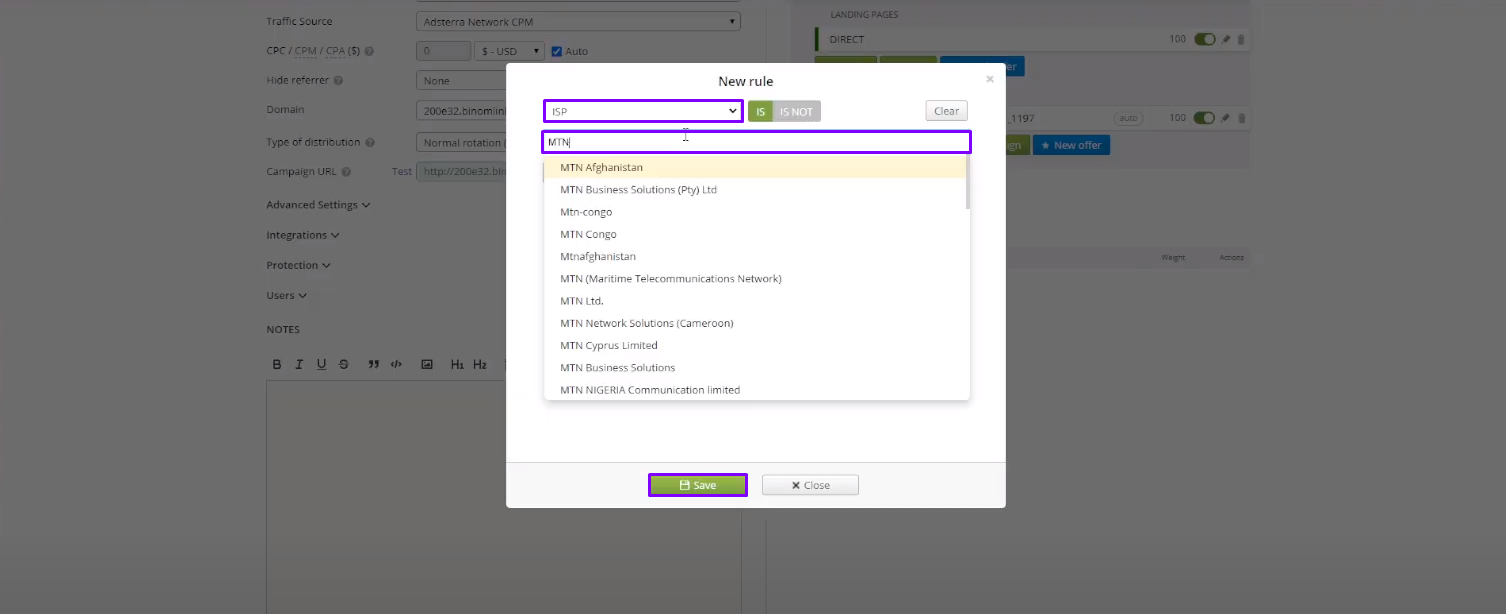
Task: Click the Underline icon in Notes toolbar
Action: [x=321, y=365]
